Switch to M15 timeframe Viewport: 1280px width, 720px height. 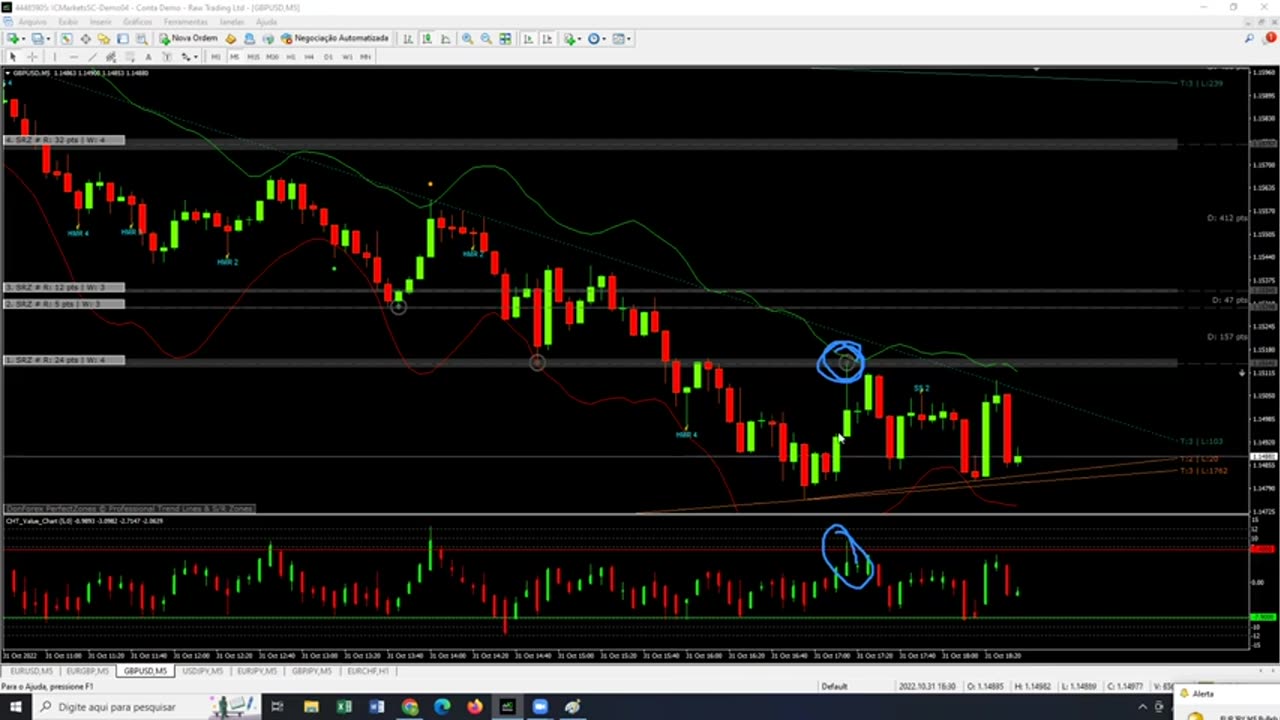tap(253, 57)
